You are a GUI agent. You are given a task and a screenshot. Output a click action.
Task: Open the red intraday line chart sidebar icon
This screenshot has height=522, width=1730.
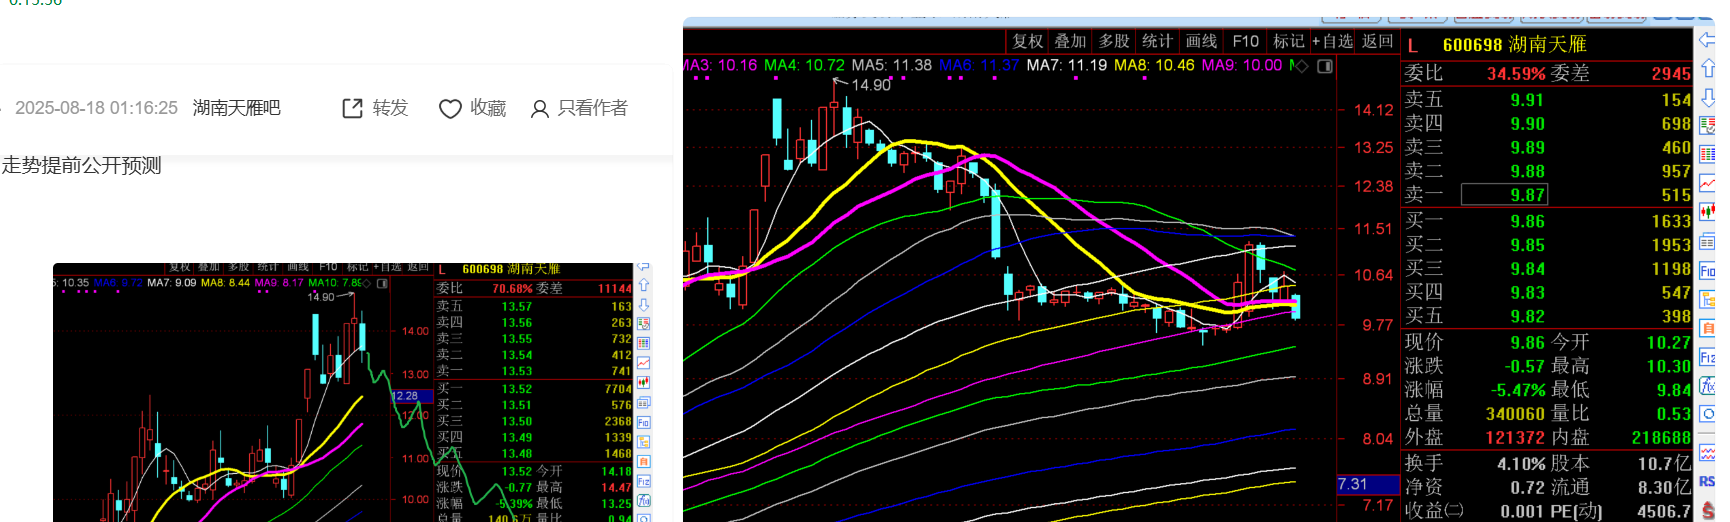pyautogui.click(x=1707, y=183)
